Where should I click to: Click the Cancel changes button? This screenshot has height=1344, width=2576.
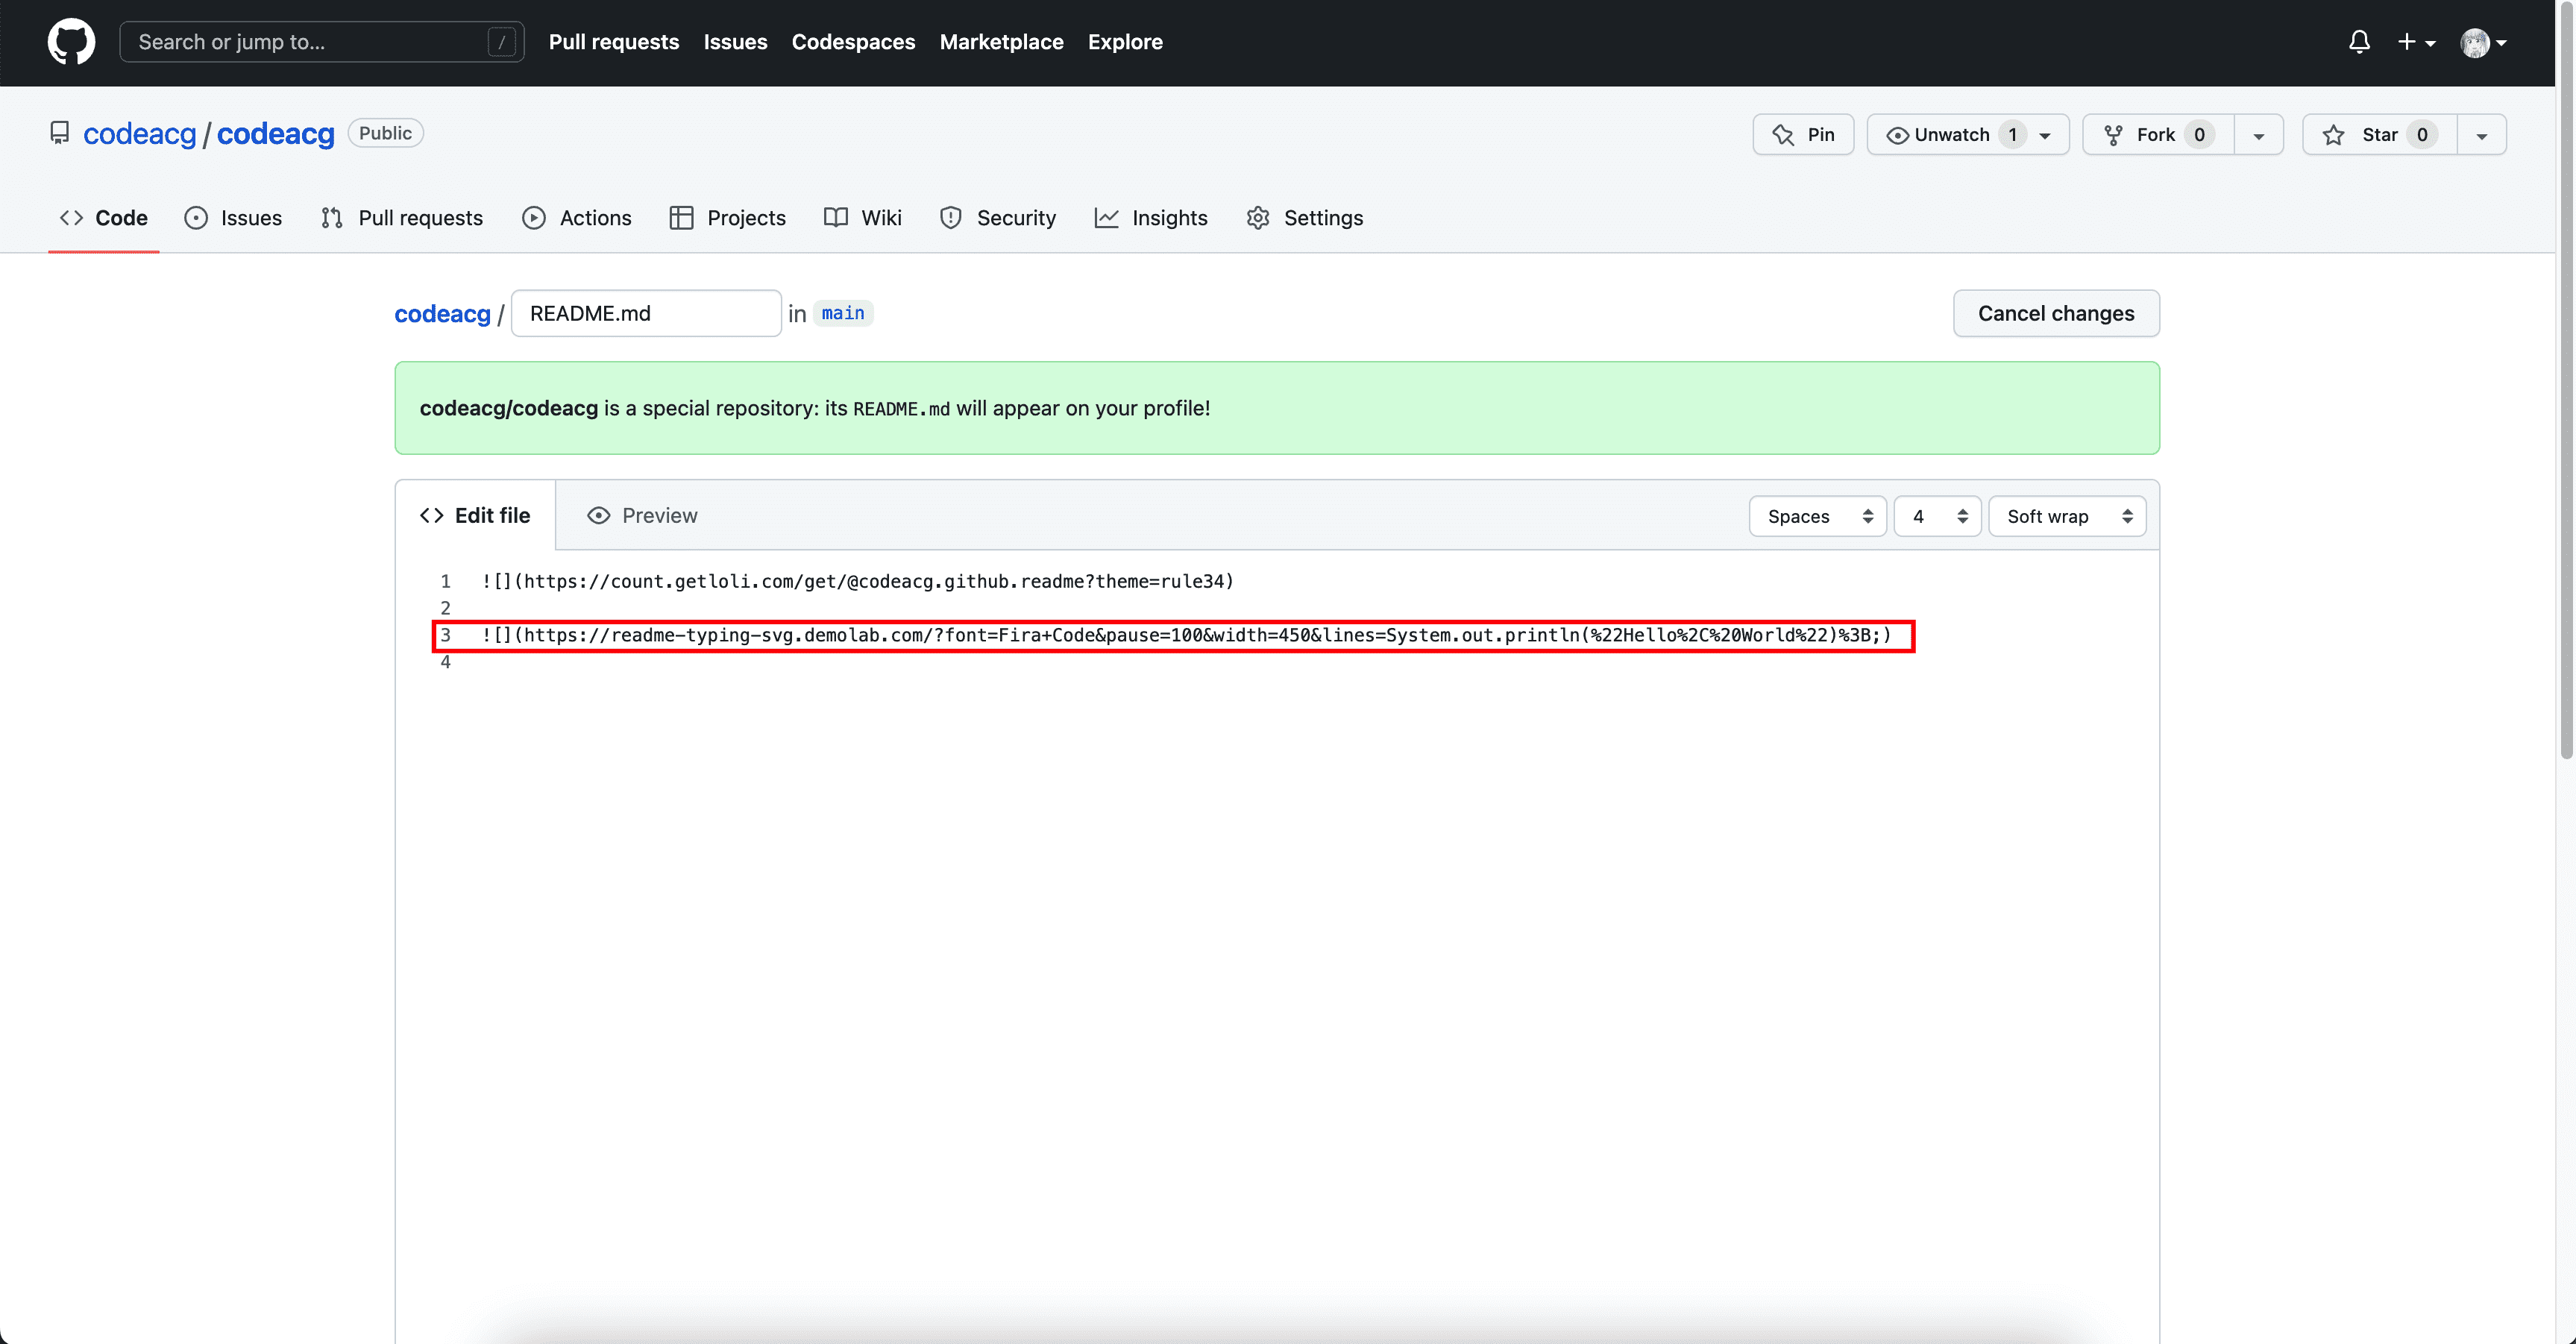click(2056, 313)
